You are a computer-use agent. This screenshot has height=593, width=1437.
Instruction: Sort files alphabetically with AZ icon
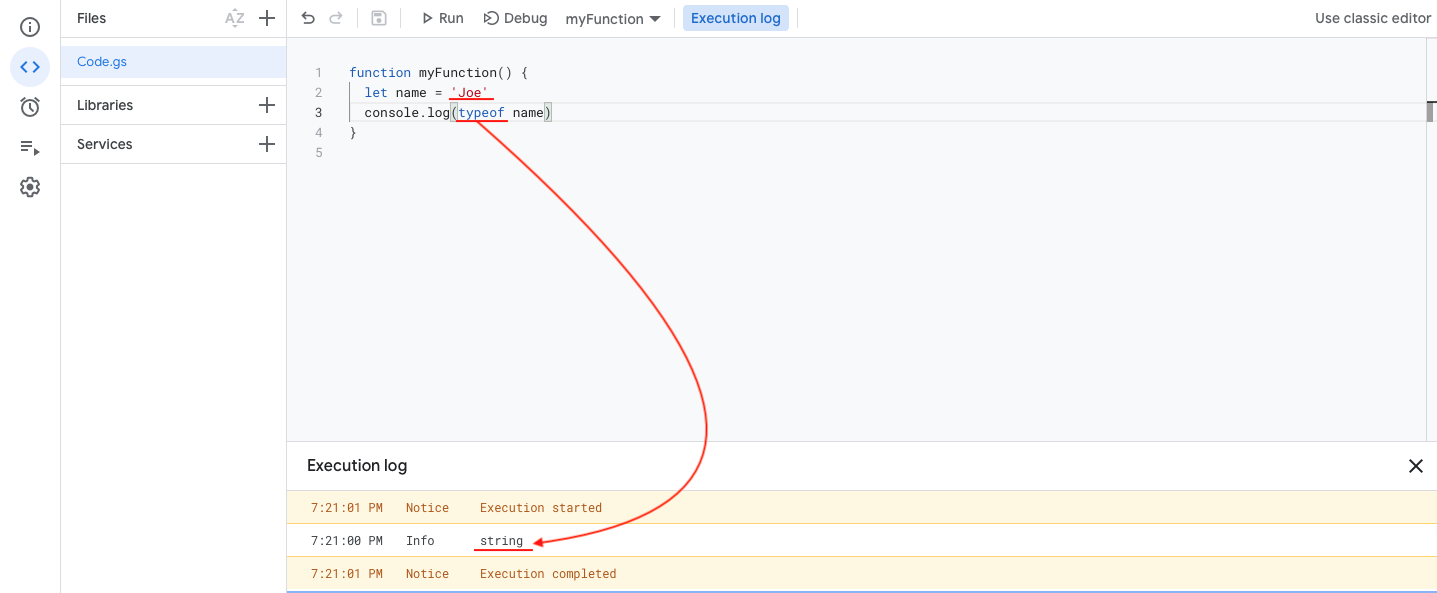tap(234, 18)
